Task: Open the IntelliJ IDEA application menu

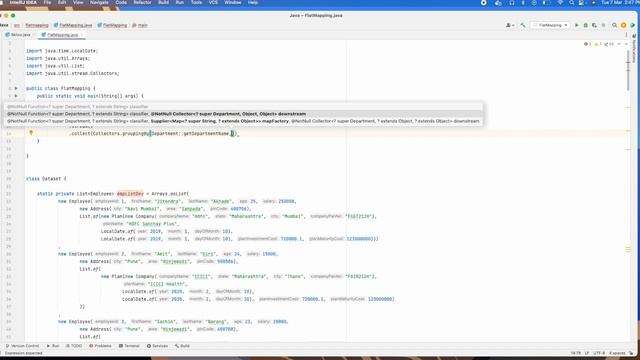Action: (23, 2)
